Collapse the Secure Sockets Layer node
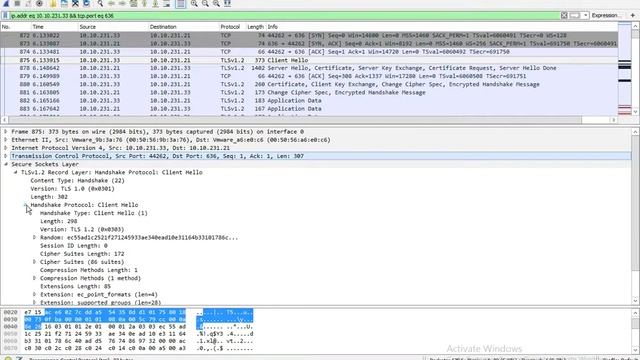This screenshot has height=360, width=640. pos(6,164)
